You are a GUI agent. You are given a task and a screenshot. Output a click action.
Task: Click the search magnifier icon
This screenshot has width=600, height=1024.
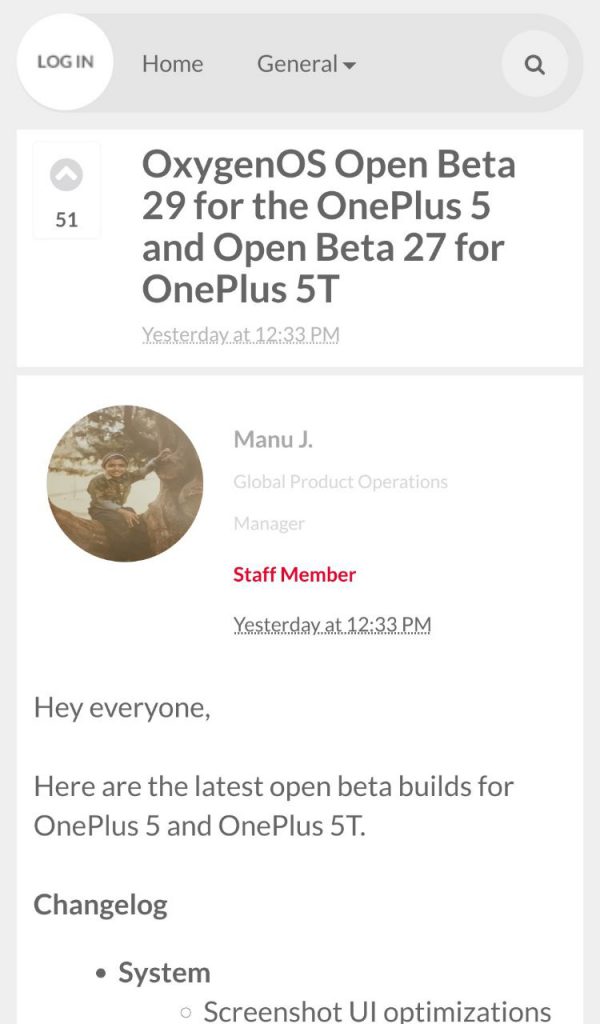535,65
